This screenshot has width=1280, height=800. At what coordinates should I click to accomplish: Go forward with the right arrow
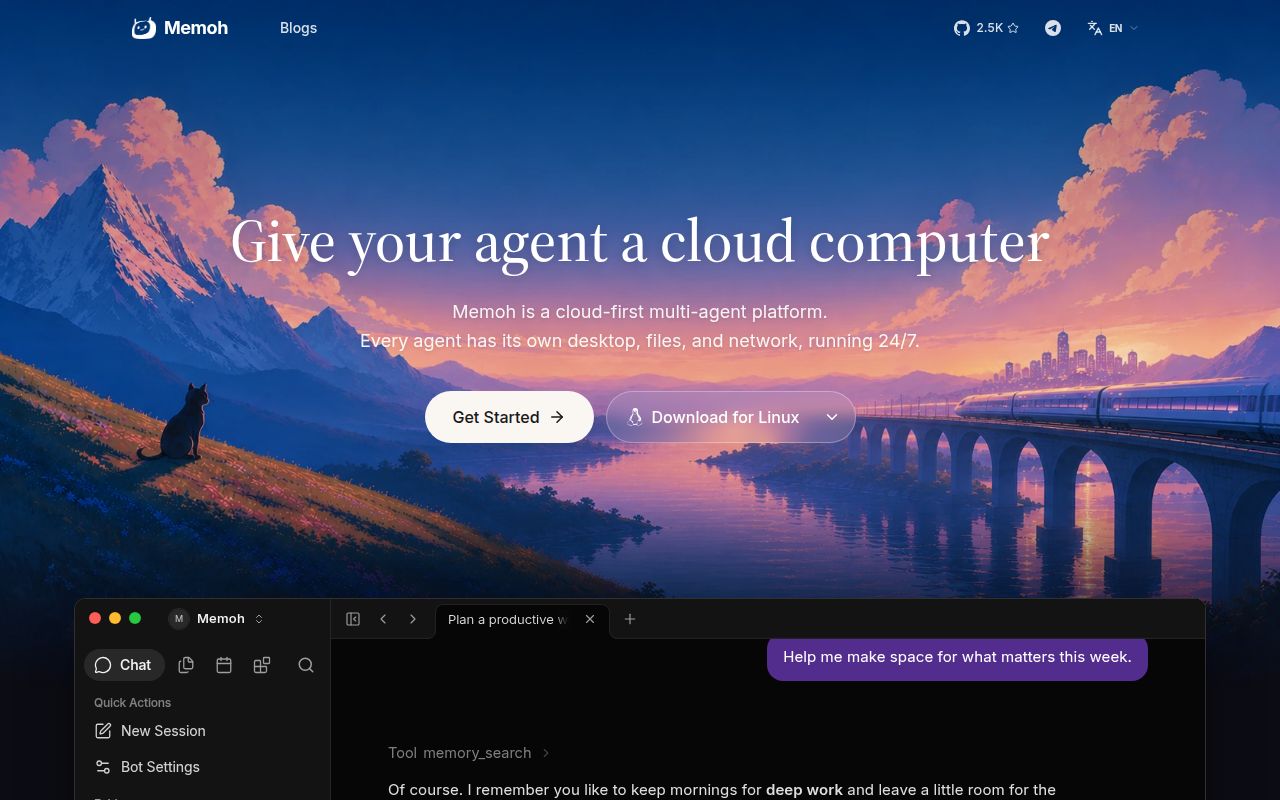click(x=413, y=619)
